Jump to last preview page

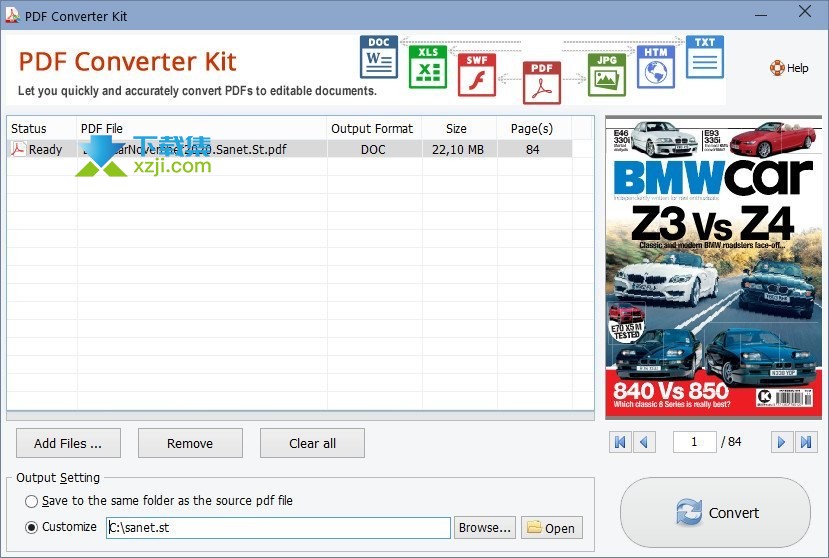(x=806, y=442)
